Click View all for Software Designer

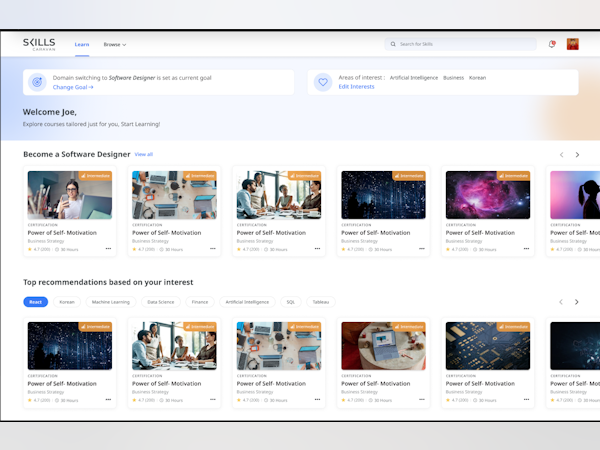[143, 154]
